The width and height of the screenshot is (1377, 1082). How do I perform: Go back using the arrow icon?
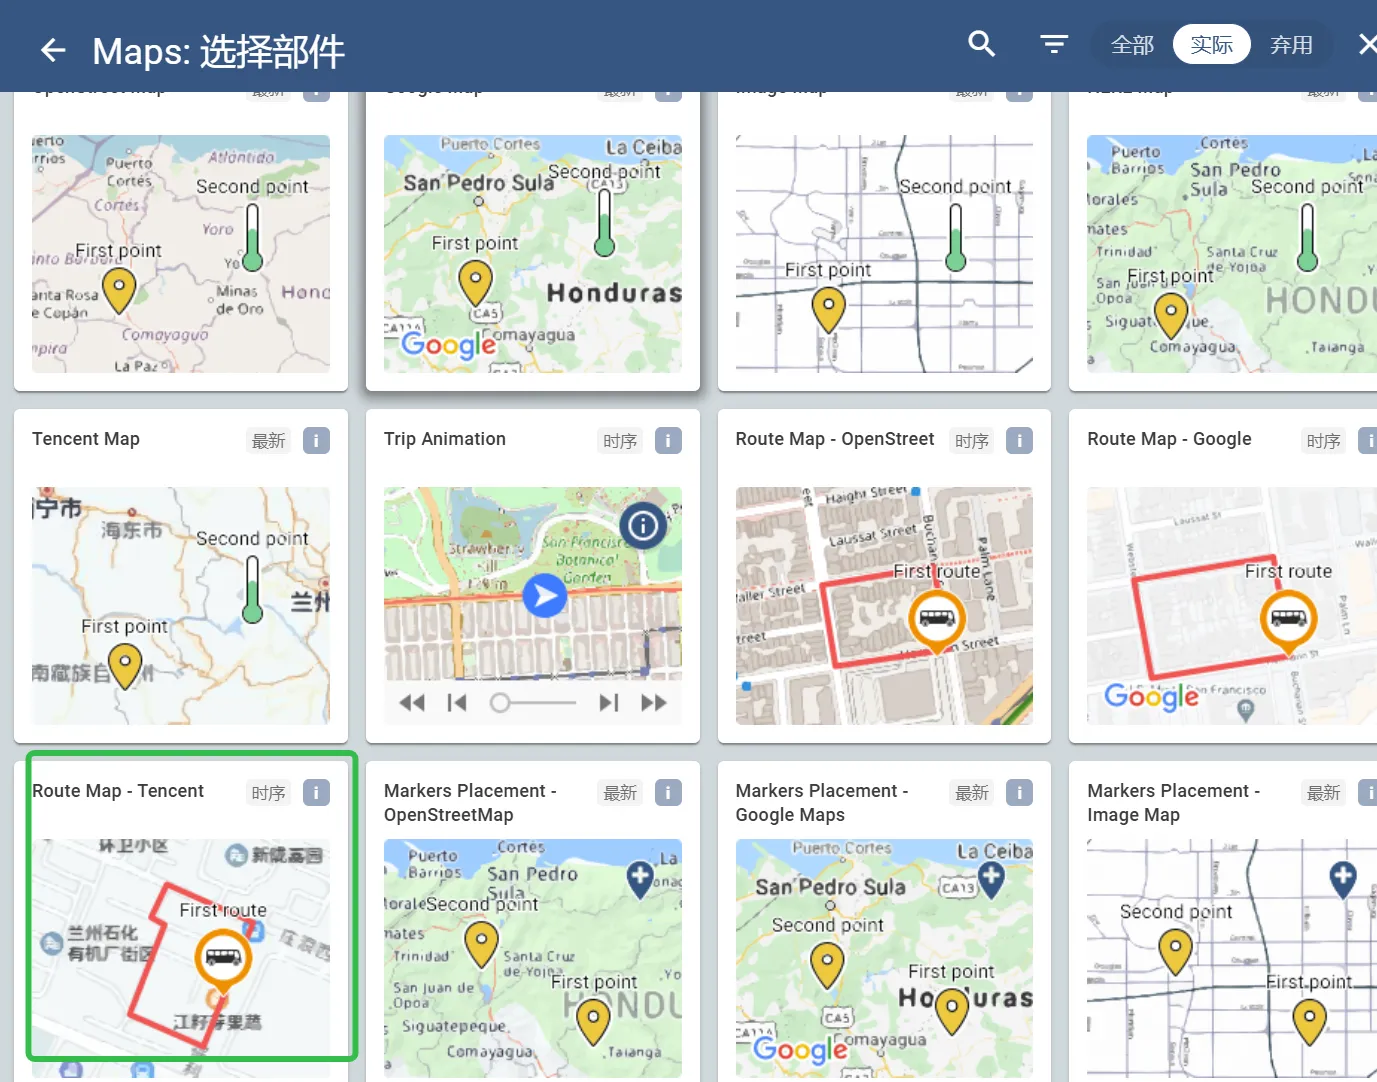click(x=53, y=50)
